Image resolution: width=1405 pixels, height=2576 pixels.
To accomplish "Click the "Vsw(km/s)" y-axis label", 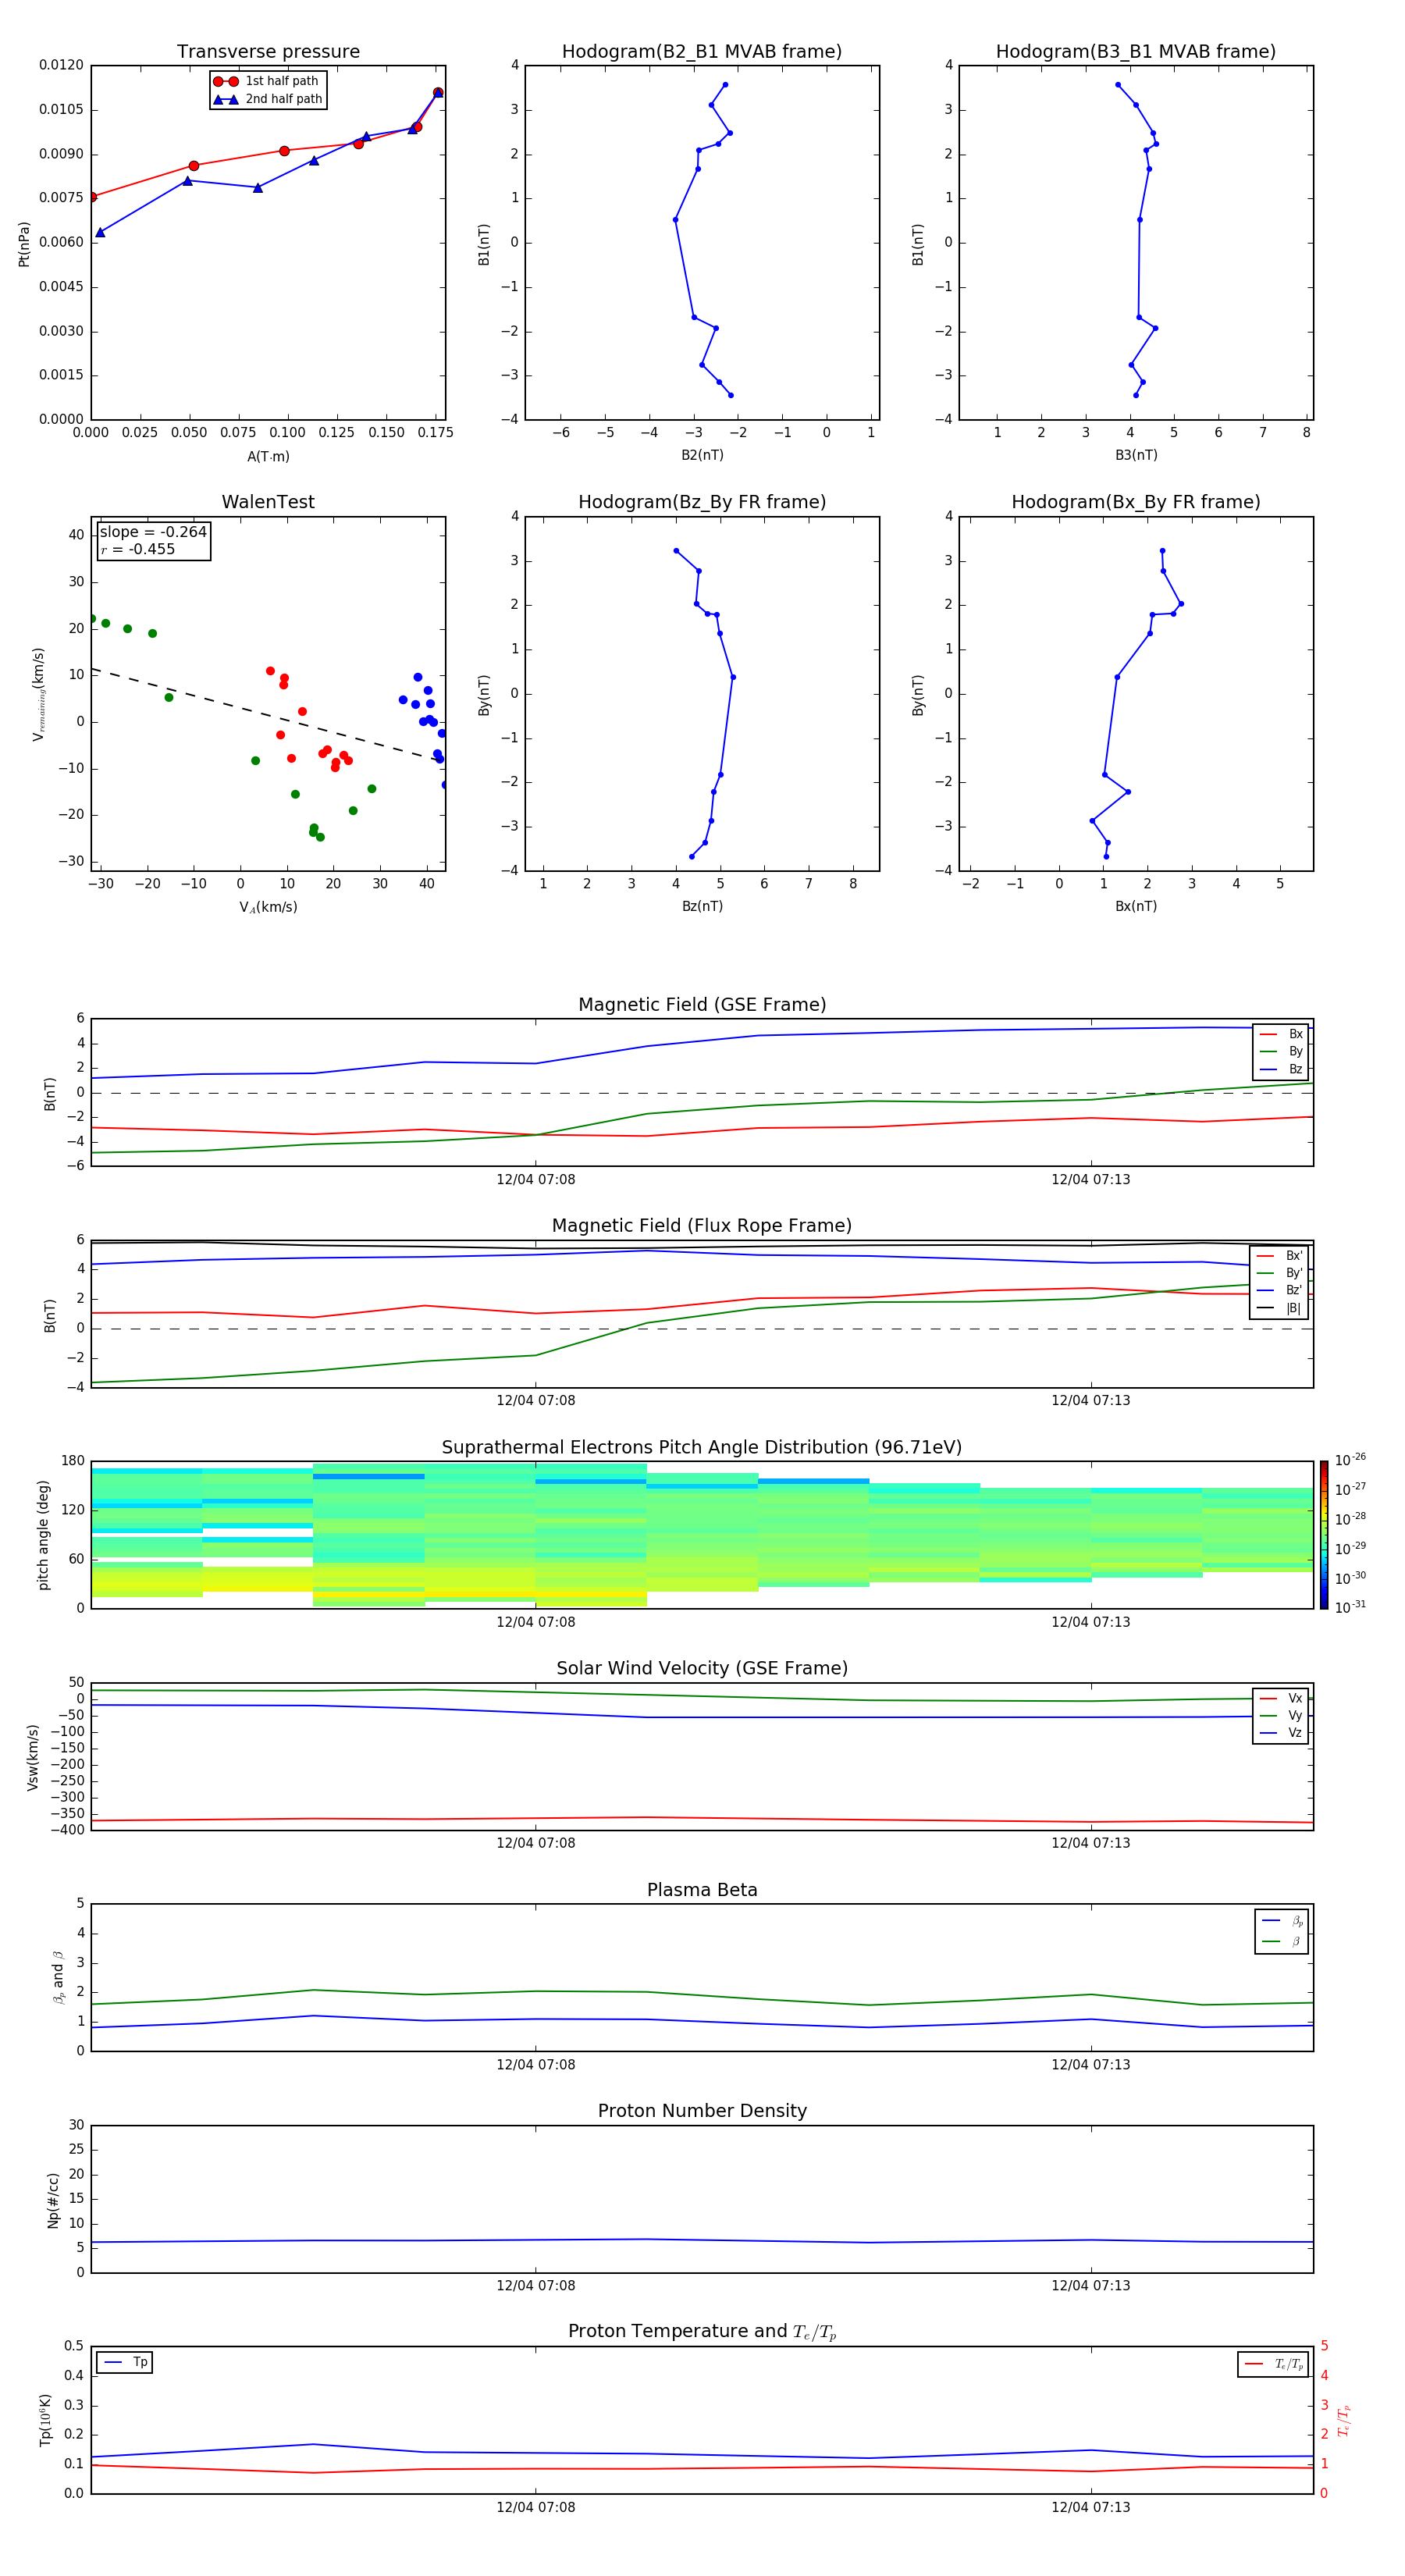I will pyautogui.click(x=32, y=1757).
